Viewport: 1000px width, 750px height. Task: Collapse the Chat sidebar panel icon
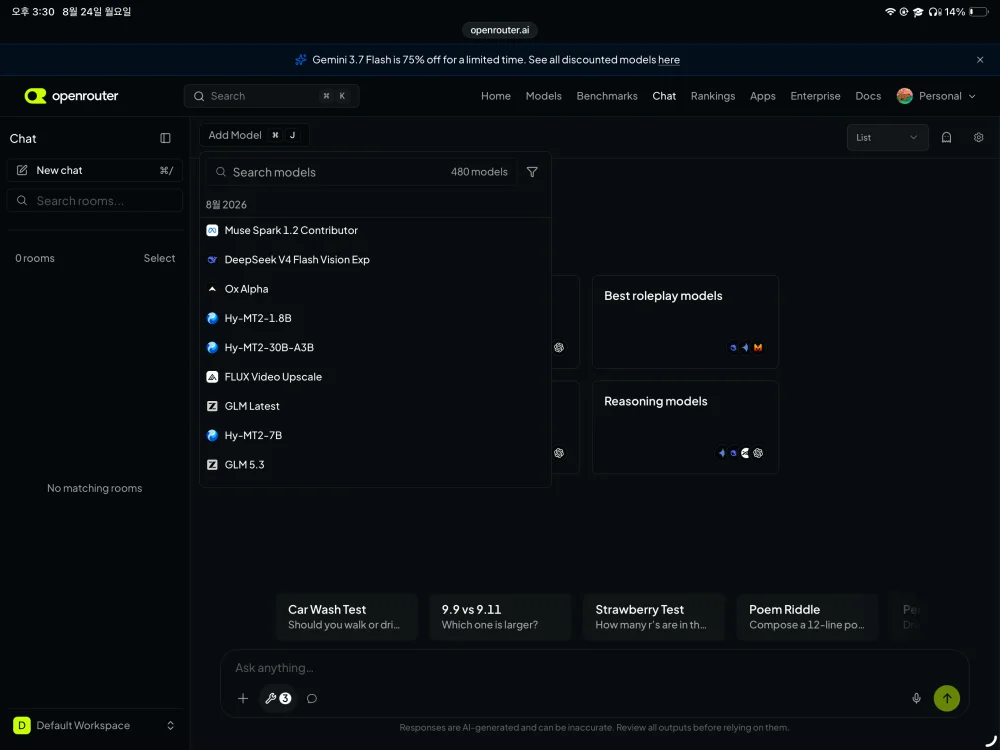click(165, 138)
